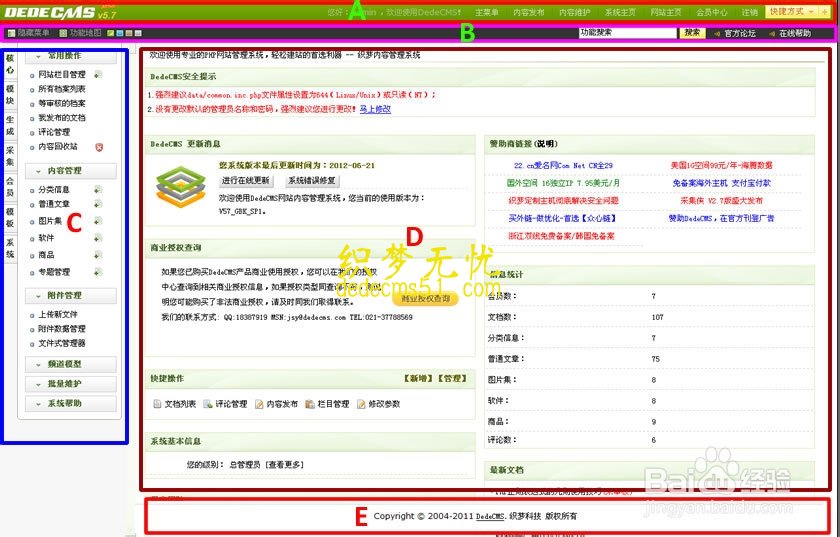Screen dimensions: 840x537
Task: Switch to the 生成 side tab
Action: point(10,125)
